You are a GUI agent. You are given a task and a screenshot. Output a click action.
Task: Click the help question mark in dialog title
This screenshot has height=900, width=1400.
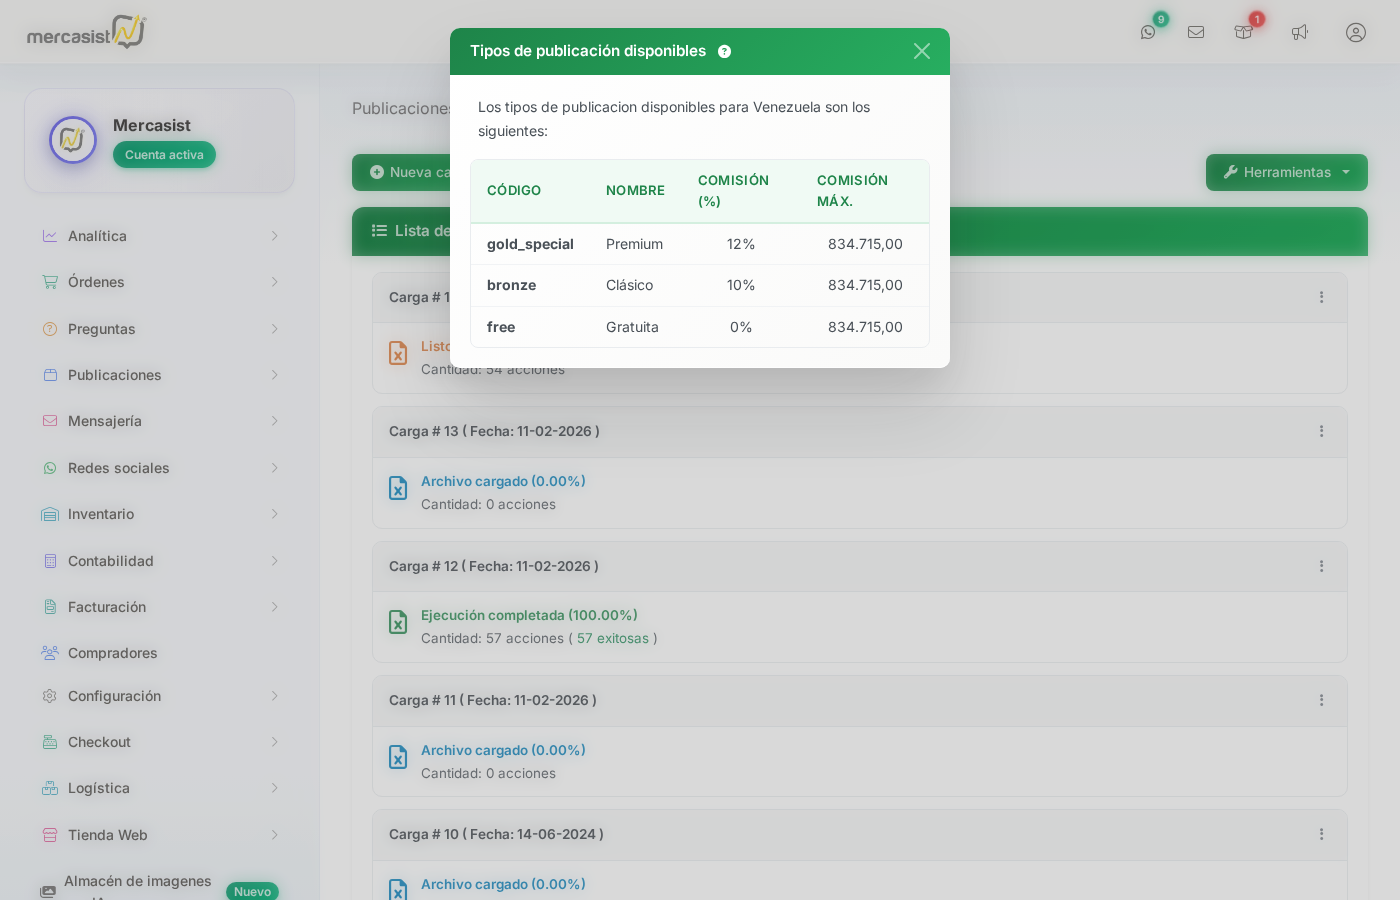(x=724, y=52)
